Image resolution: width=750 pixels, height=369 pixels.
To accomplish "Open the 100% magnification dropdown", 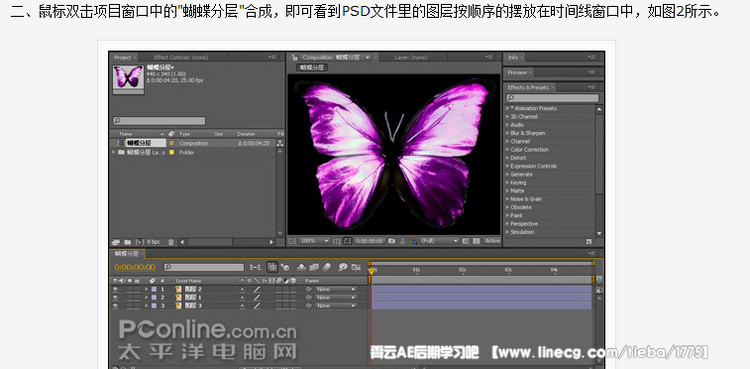I will coord(315,241).
